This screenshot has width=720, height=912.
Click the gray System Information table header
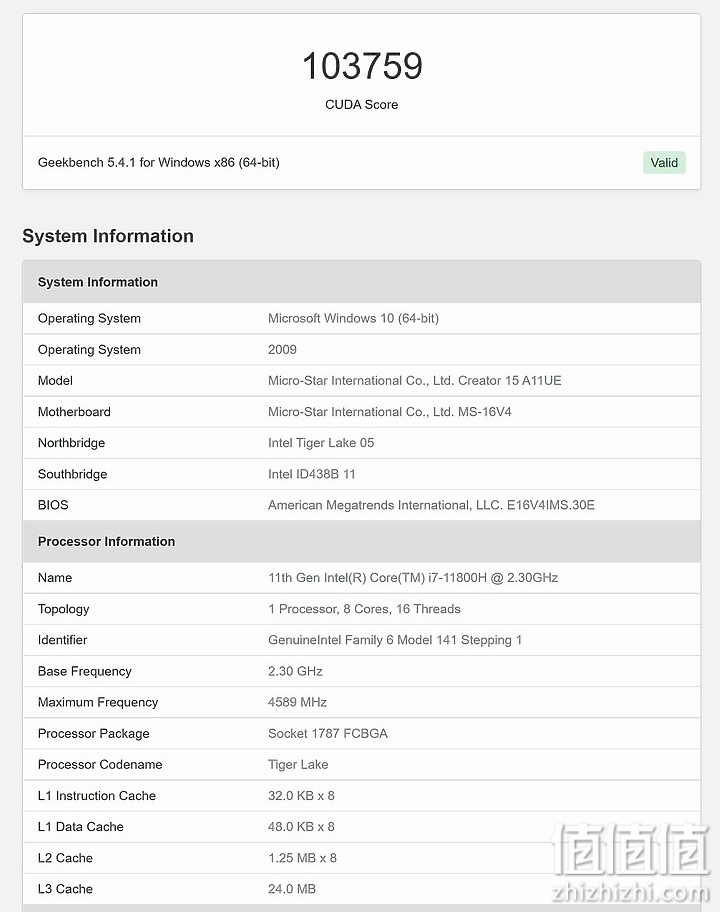[362, 282]
